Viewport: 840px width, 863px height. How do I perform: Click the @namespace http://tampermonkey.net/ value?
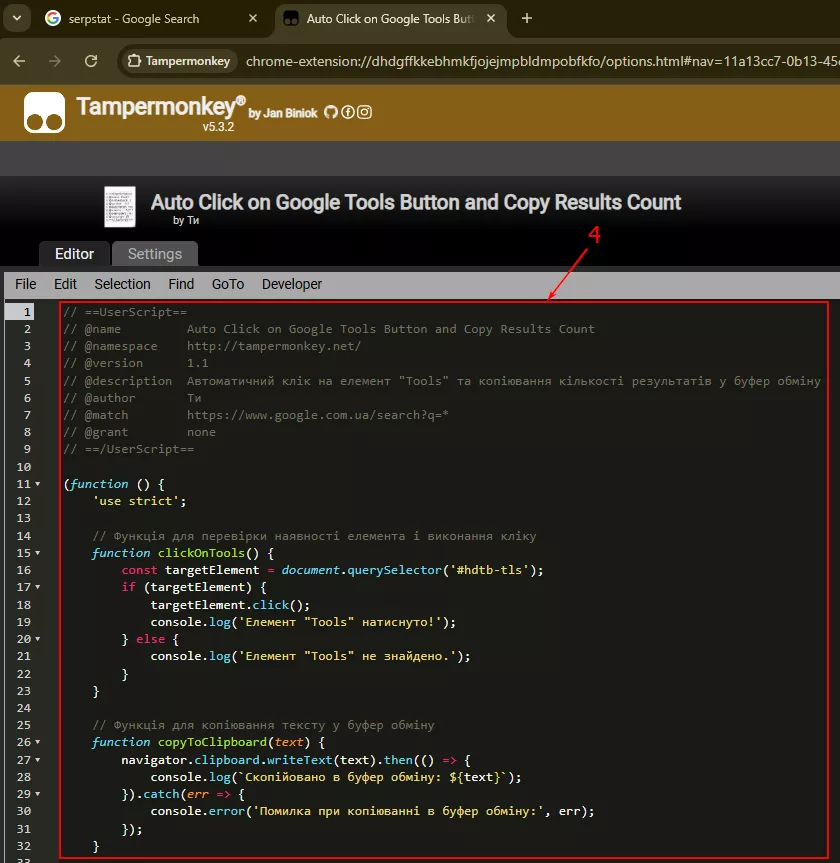[274, 346]
